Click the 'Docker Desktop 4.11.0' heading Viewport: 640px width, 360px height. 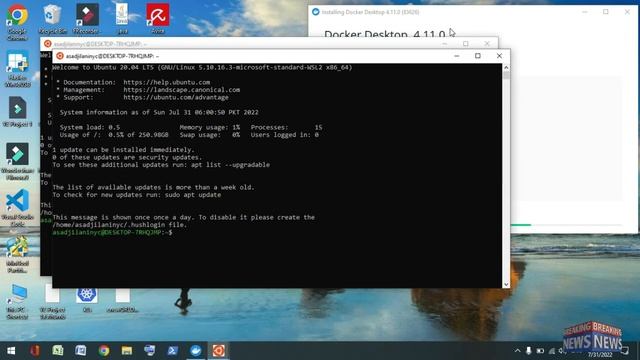click(384, 33)
